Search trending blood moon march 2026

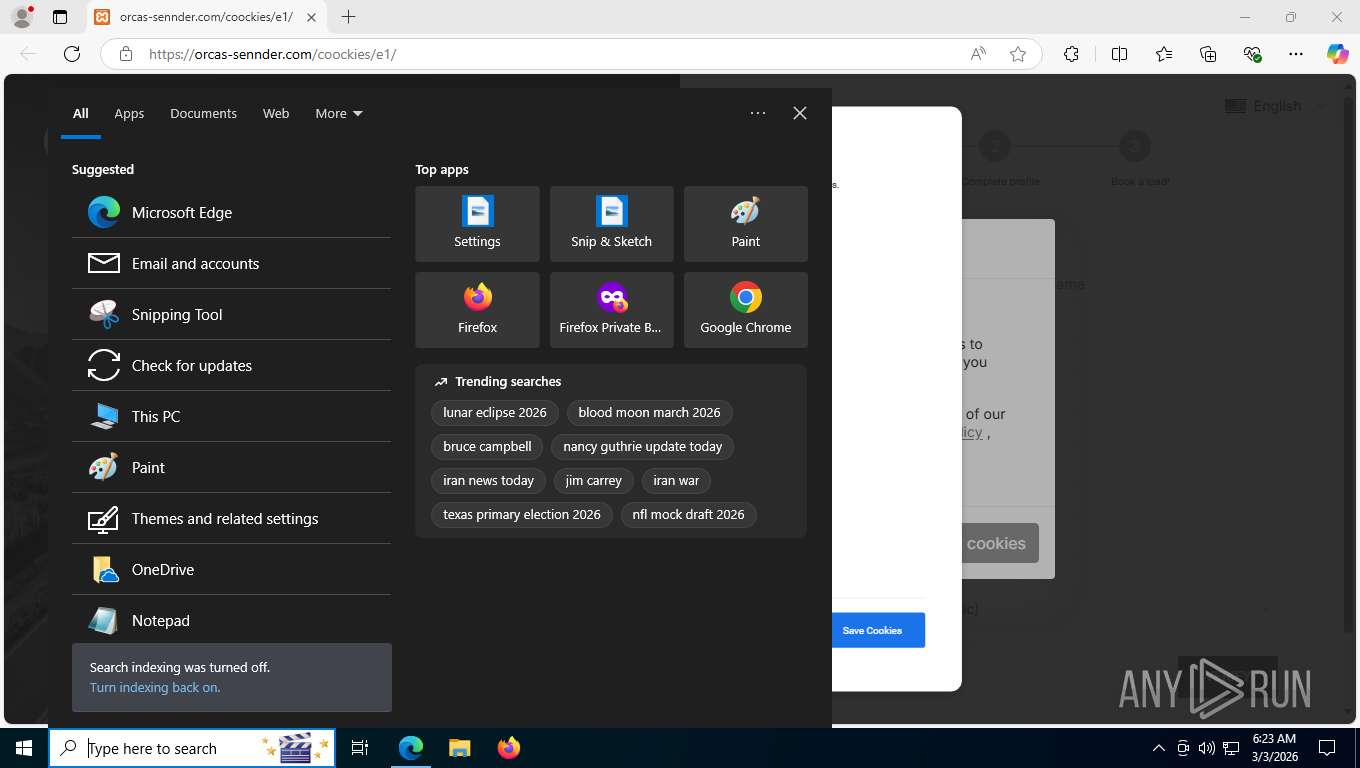pos(649,412)
